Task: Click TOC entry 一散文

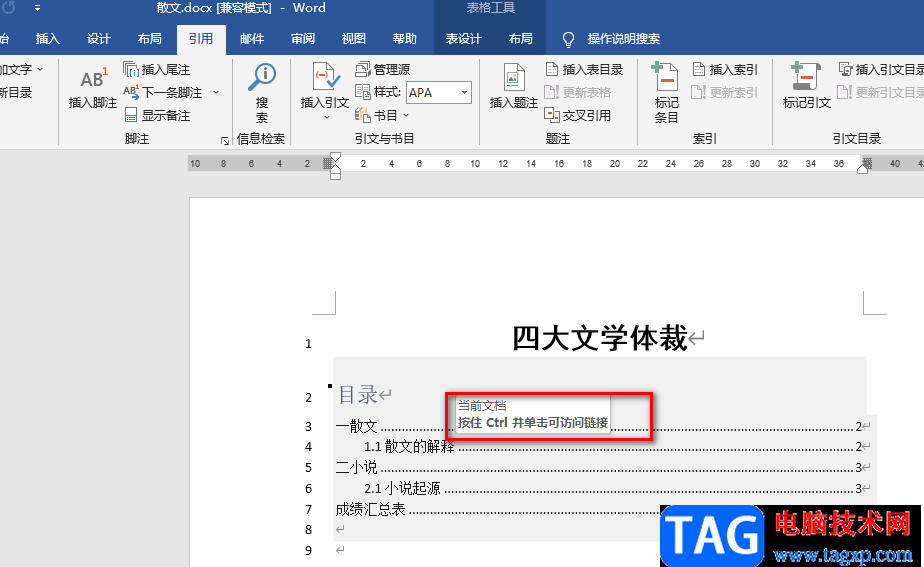Action: tap(356, 426)
